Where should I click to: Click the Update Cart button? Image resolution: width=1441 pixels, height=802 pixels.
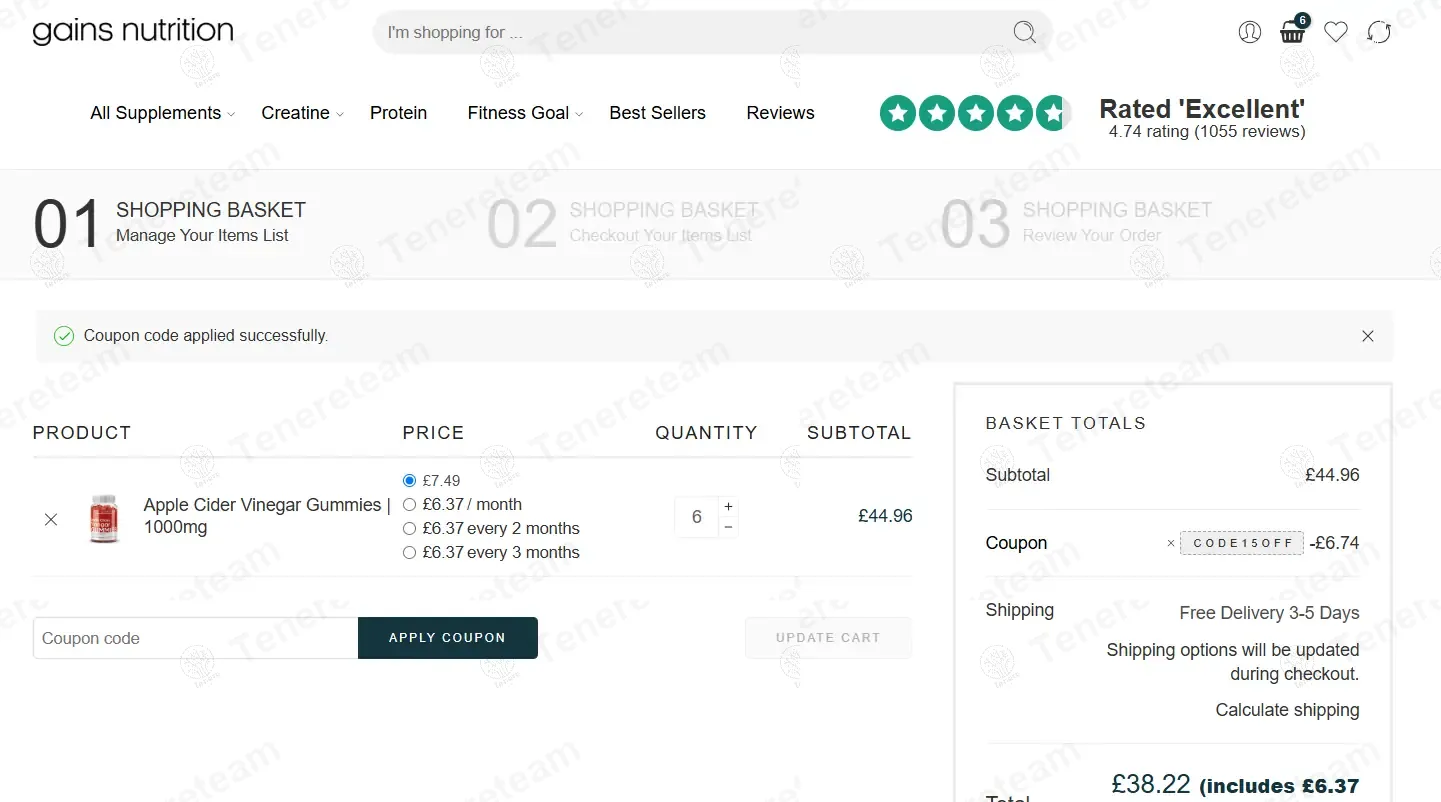point(828,638)
